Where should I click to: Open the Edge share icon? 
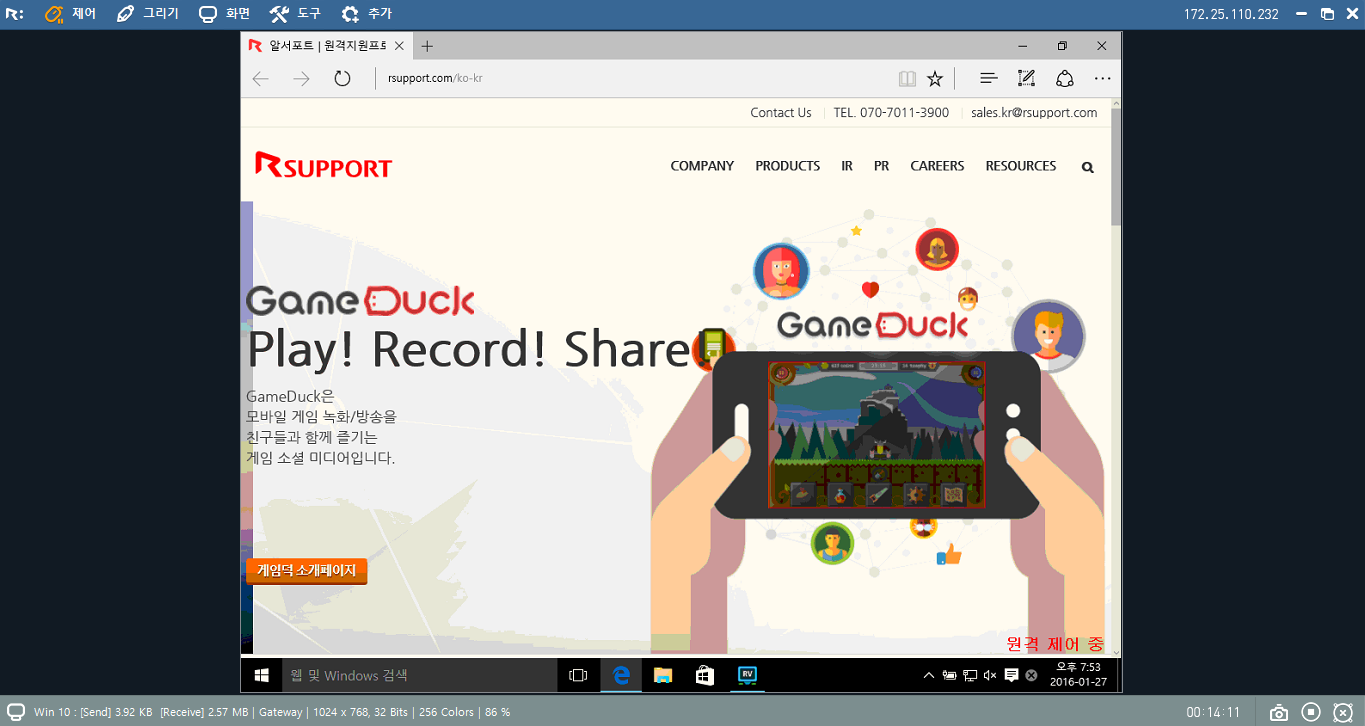point(1065,78)
